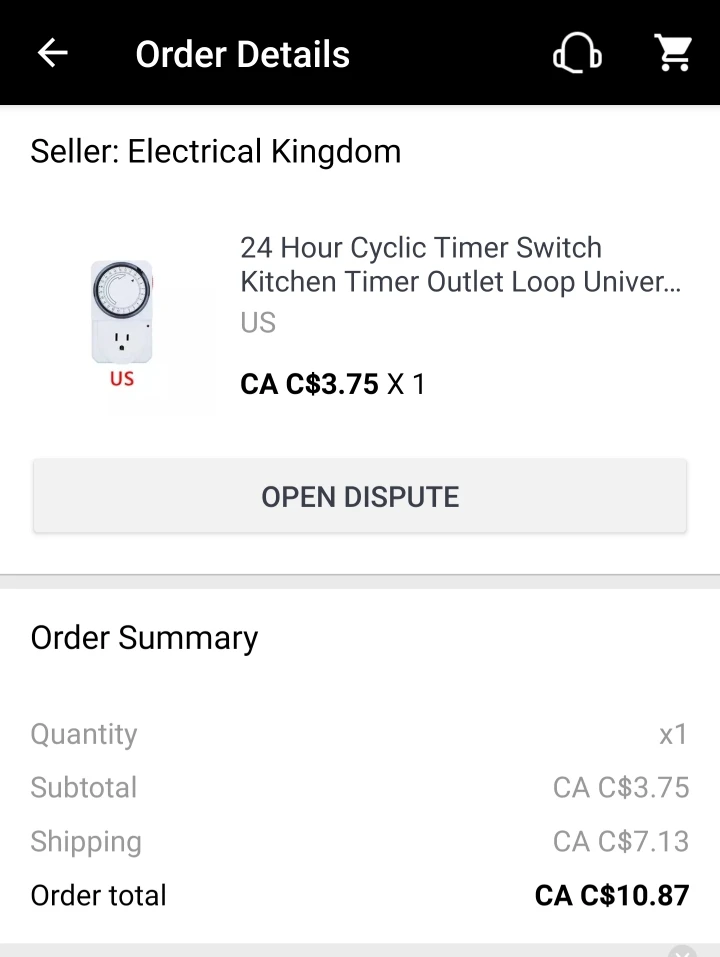This screenshot has height=957, width=720.
Task: Select the Quantity row label
Action: click(84, 734)
